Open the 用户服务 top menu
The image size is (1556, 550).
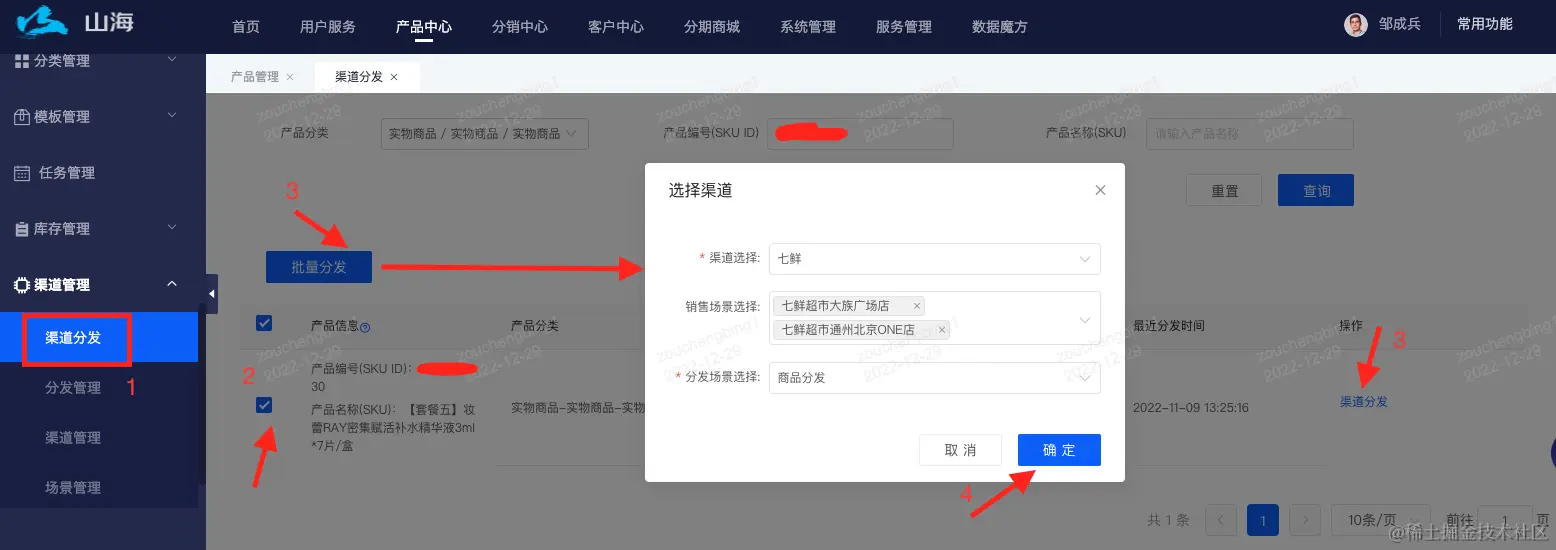point(328,27)
